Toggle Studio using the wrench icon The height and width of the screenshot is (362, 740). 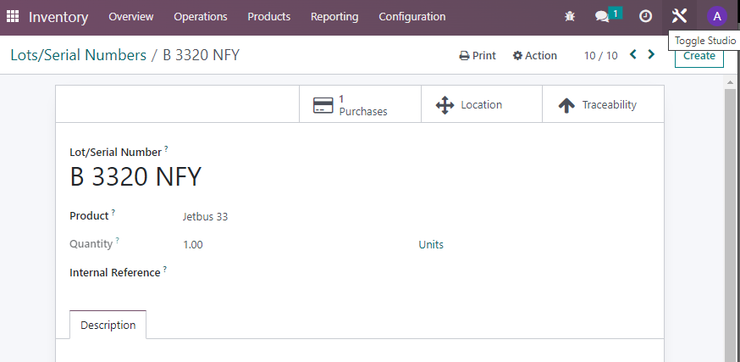pyautogui.click(x=679, y=17)
